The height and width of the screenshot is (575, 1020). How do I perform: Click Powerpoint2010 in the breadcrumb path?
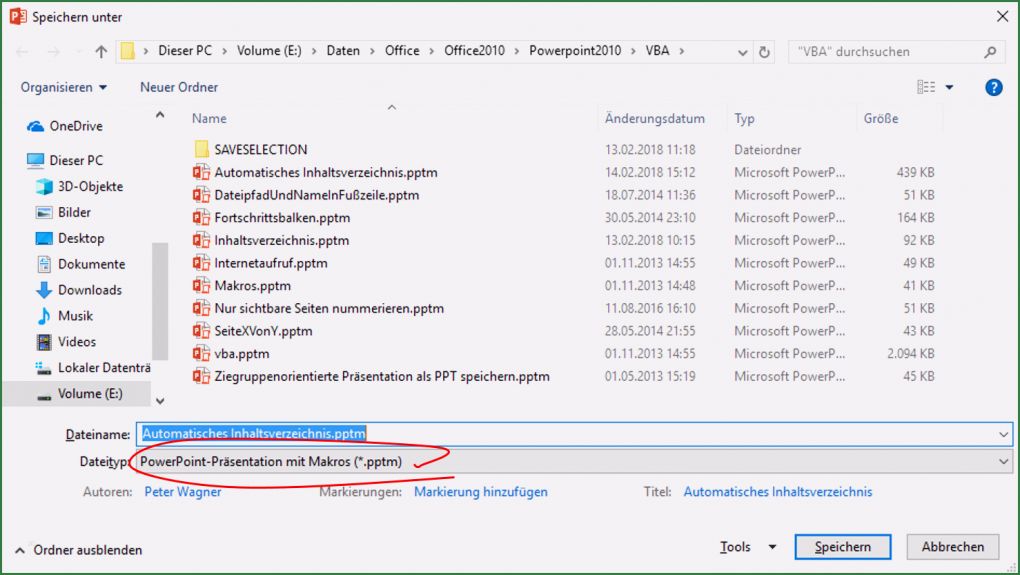click(x=575, y=51)
